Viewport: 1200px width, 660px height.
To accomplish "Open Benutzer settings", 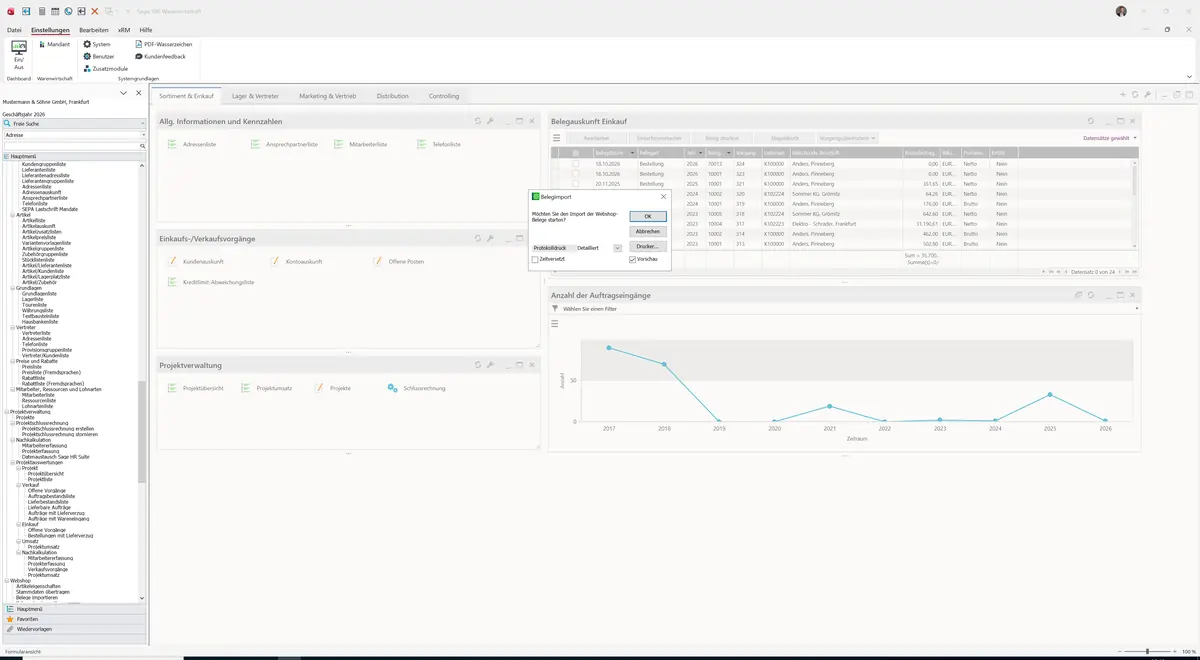I will click(x=99, y=56).
